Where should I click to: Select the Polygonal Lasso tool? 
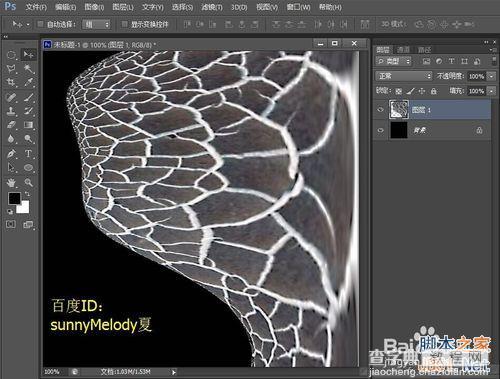click(x=11, y=69)
